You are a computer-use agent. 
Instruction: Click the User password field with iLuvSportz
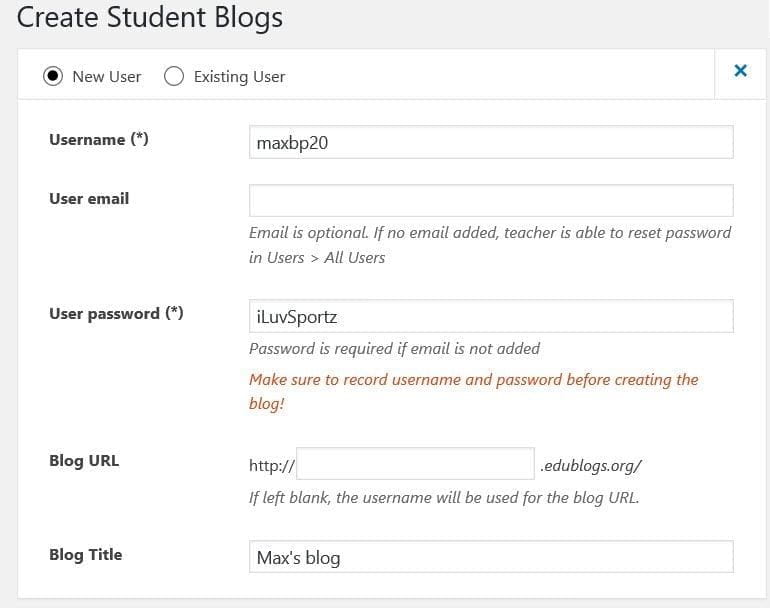click(x=491, y=316)
